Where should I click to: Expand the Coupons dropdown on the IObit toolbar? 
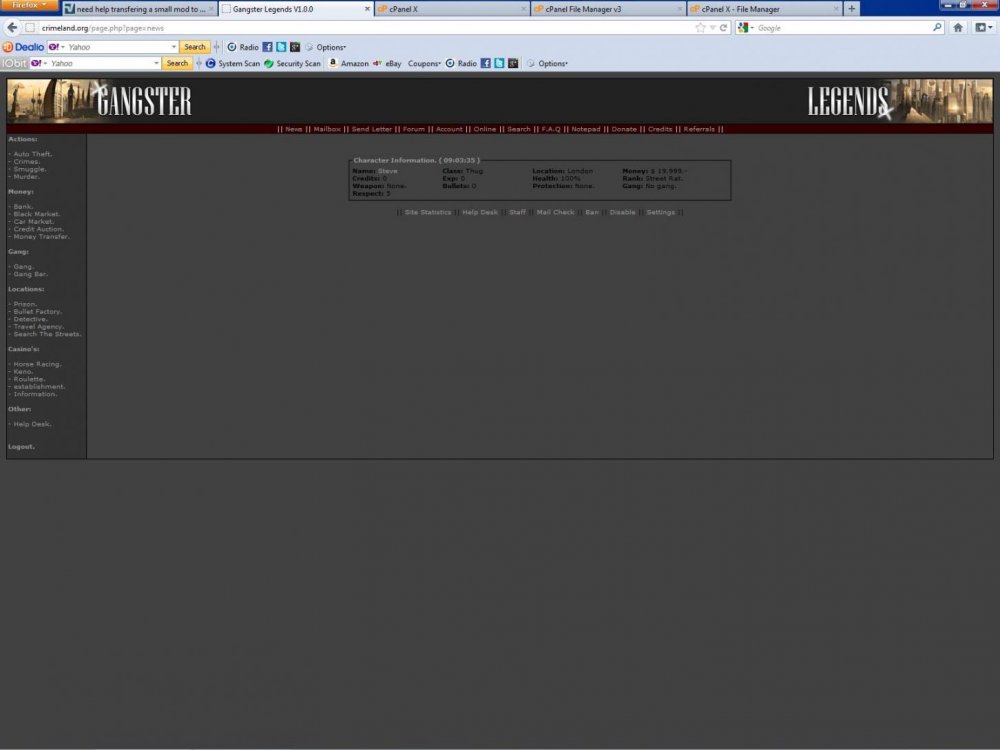[422, 63]
